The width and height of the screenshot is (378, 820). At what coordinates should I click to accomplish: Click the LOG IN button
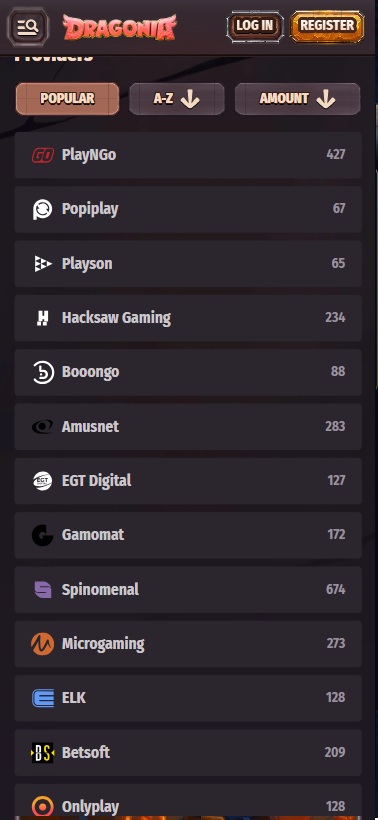click(255, 26)
